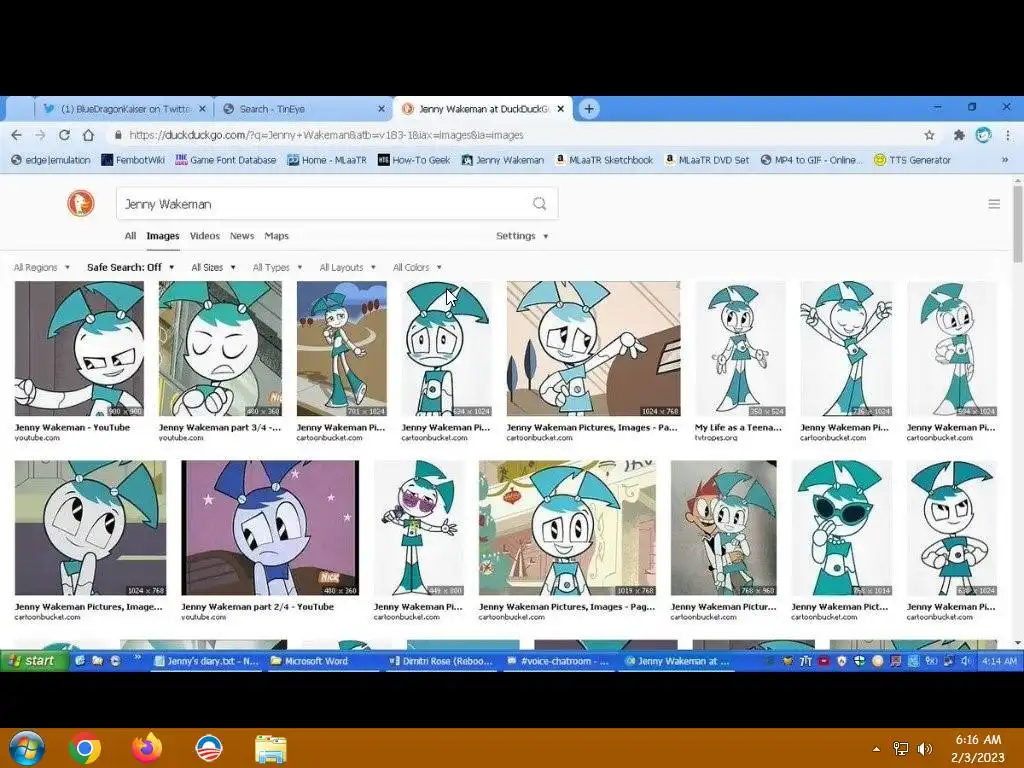Image resolution: width=1024 pixels, height=768 pixels.
Task: Click the search magnifier icon
Action: pyautogui.click(x=539, y=204)
